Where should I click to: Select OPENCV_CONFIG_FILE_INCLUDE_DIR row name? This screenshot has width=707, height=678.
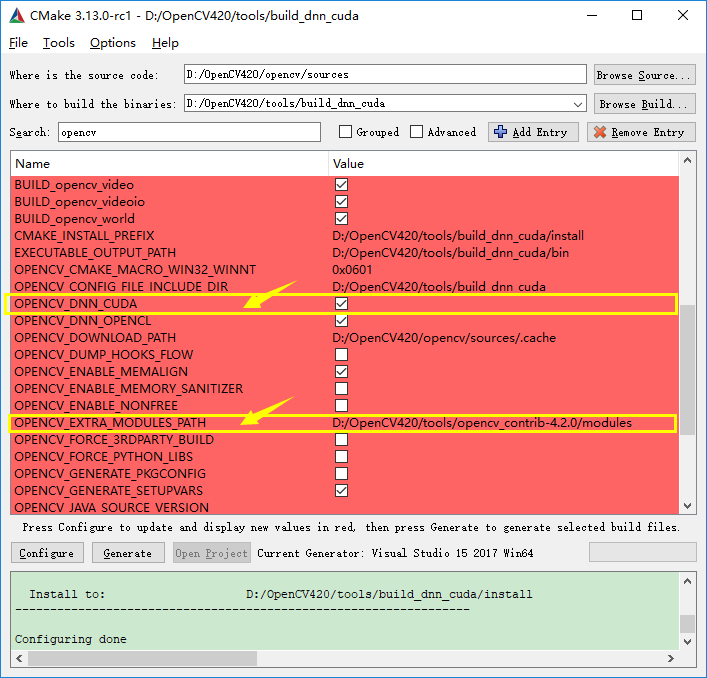121,287
